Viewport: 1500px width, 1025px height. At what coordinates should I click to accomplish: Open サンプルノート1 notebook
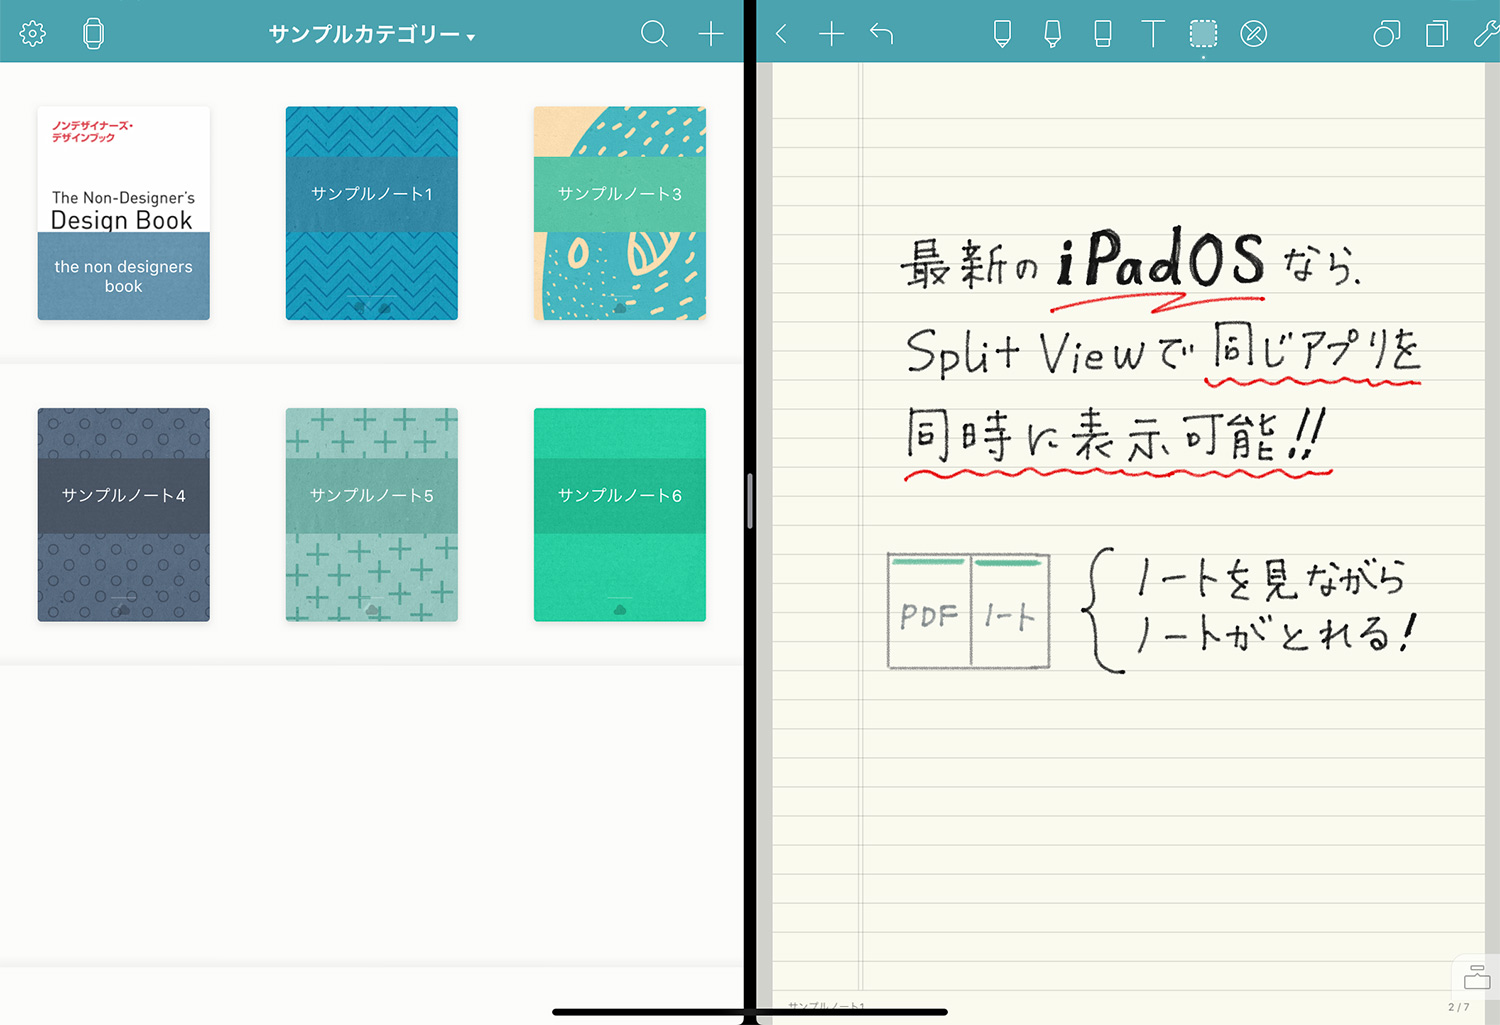pyautogui.click(x=372, y=213)
